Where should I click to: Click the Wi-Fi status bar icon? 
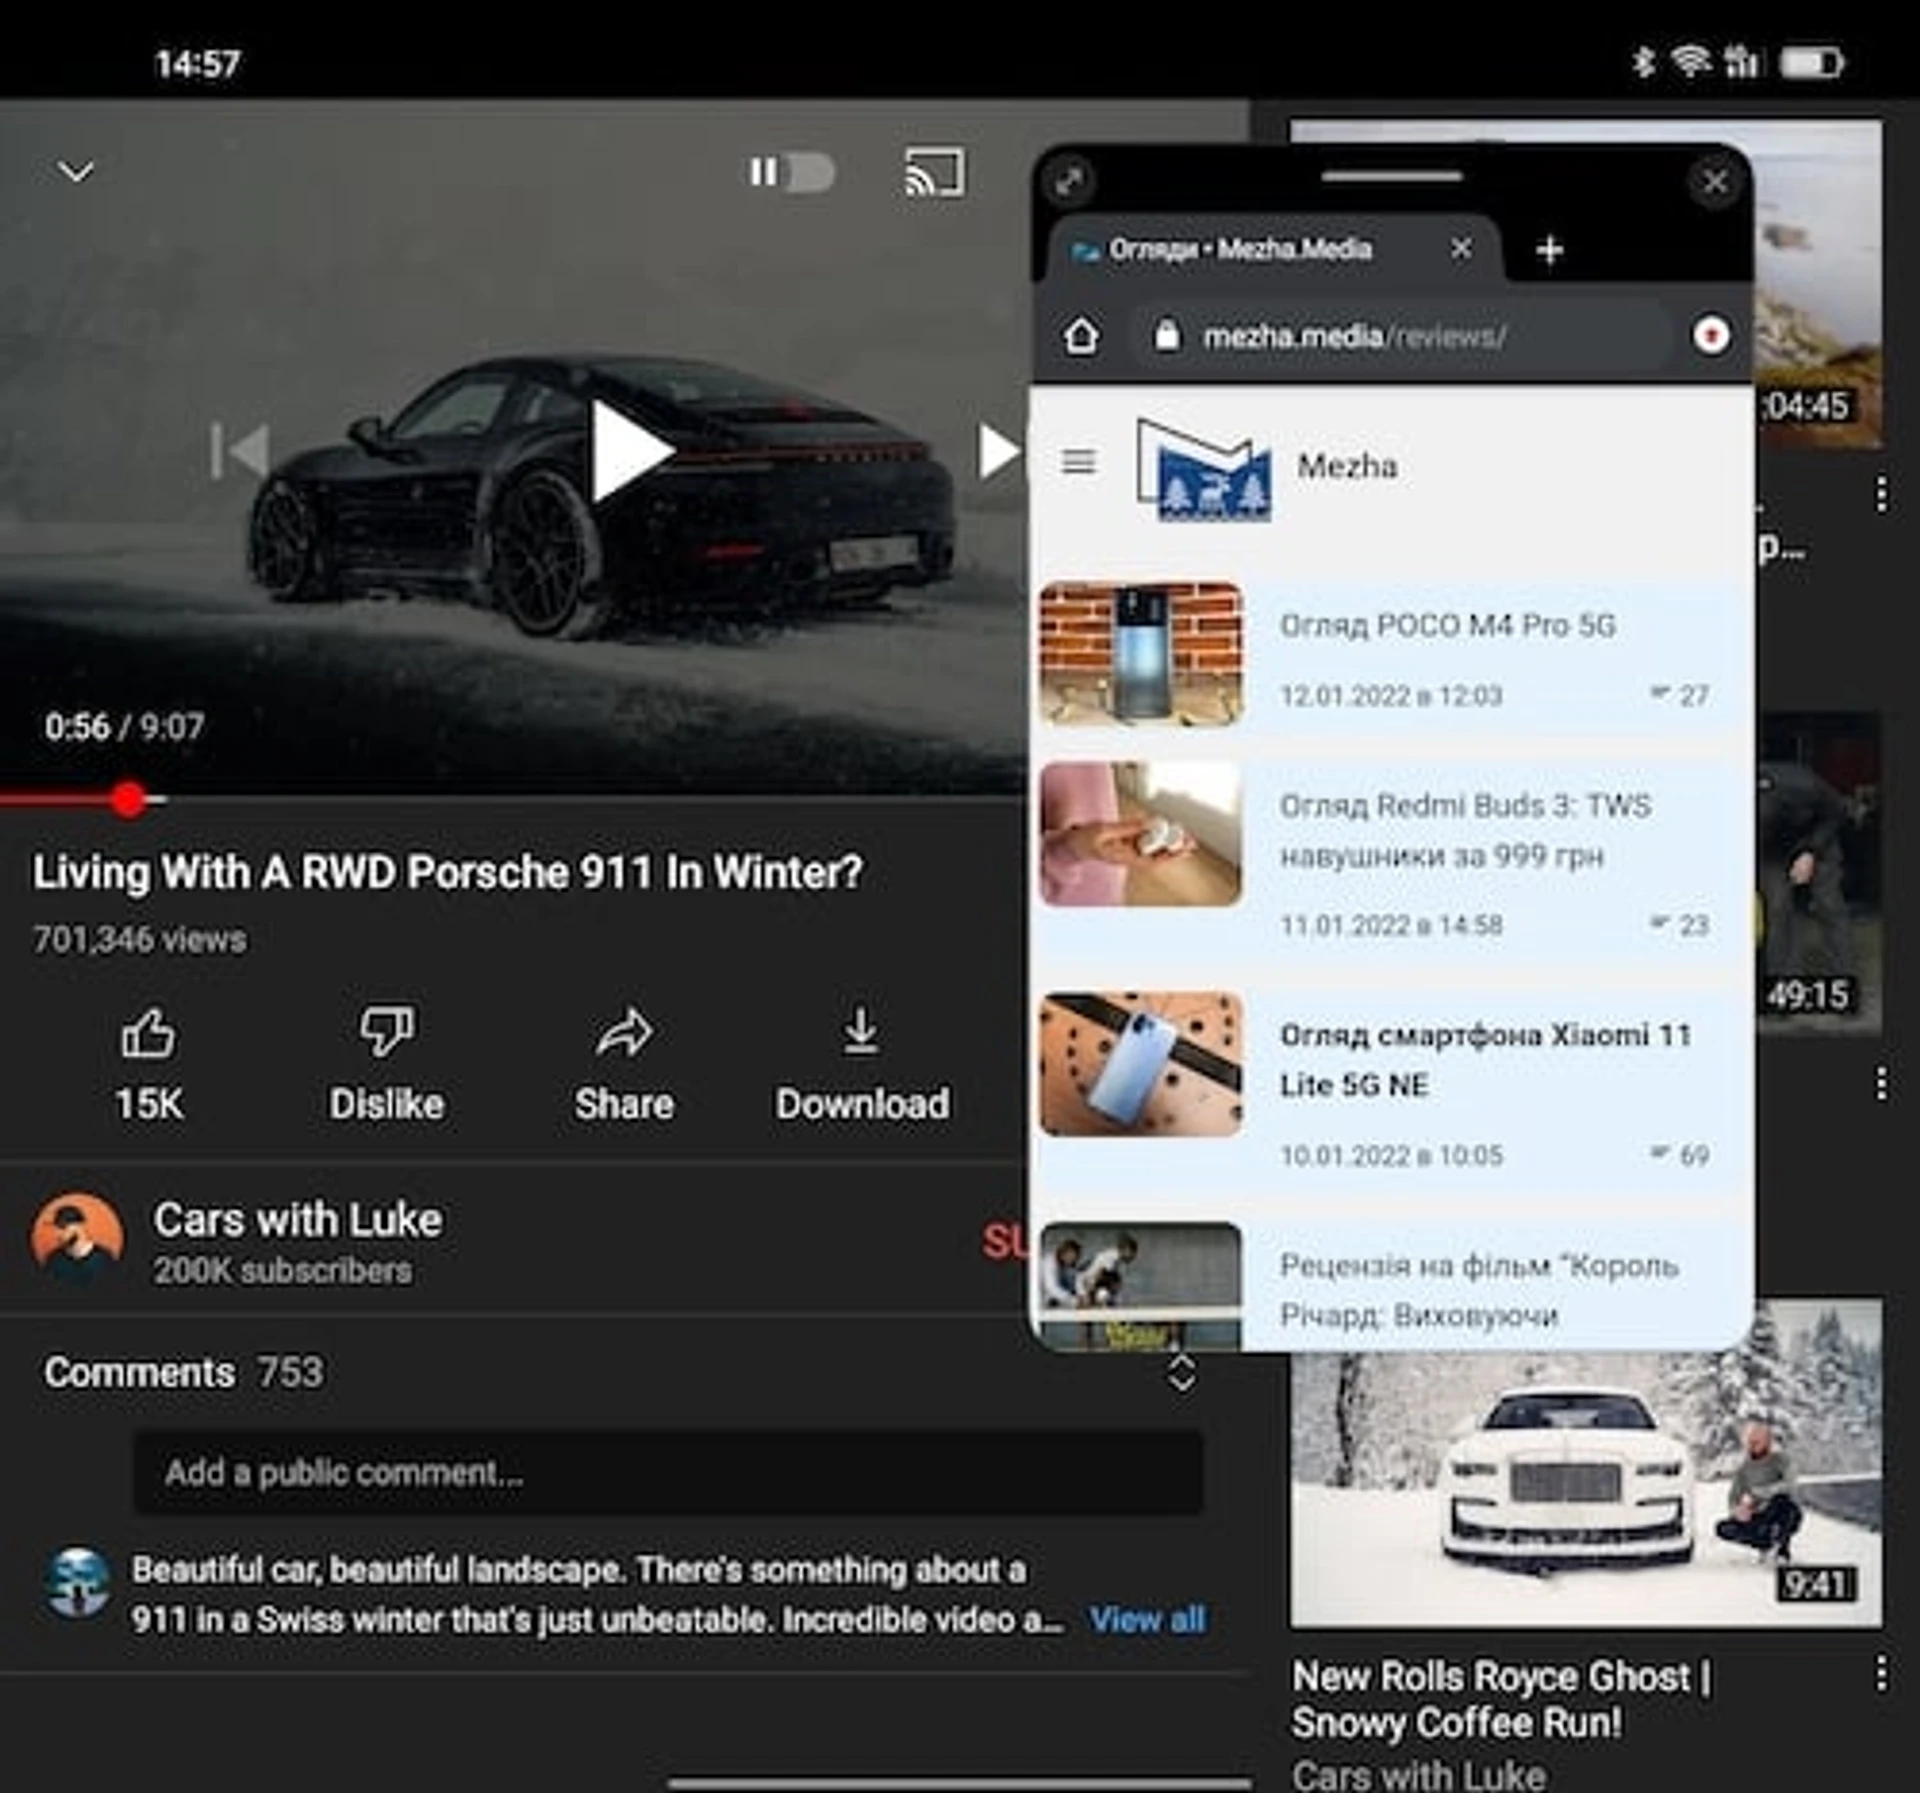1689,62
